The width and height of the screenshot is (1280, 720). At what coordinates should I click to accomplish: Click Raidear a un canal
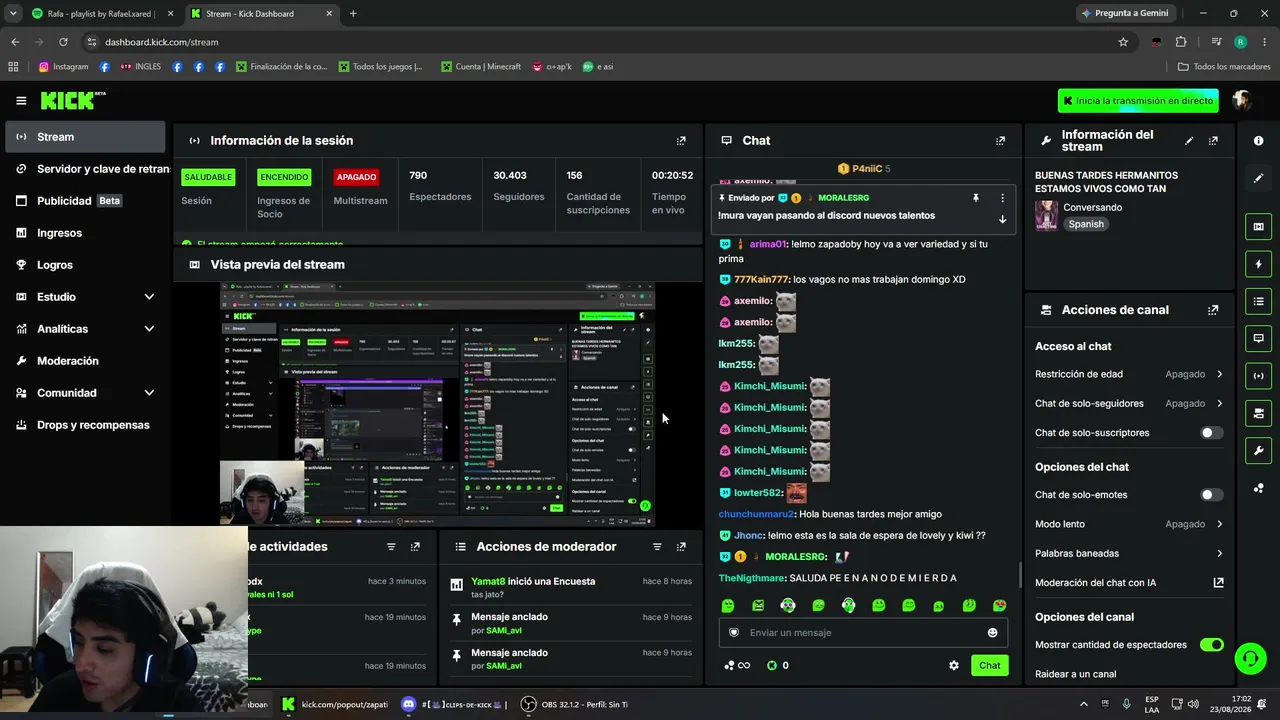[1075, 674]
